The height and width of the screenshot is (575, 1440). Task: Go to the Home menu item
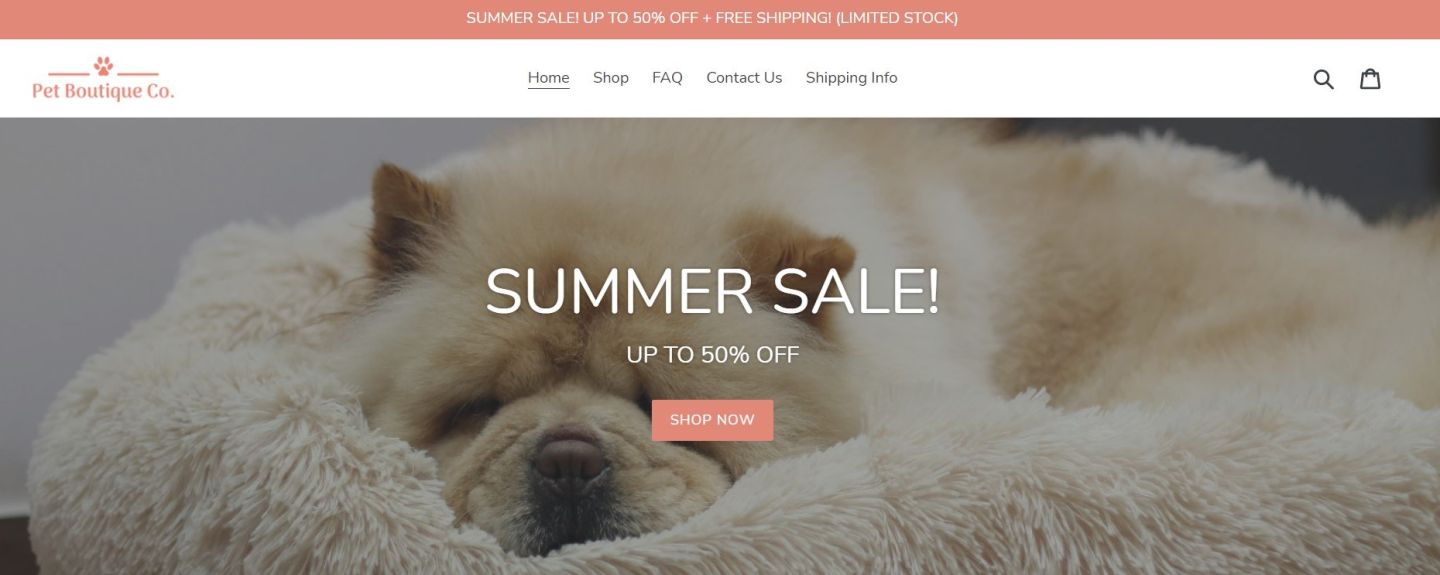coord(549,78)
